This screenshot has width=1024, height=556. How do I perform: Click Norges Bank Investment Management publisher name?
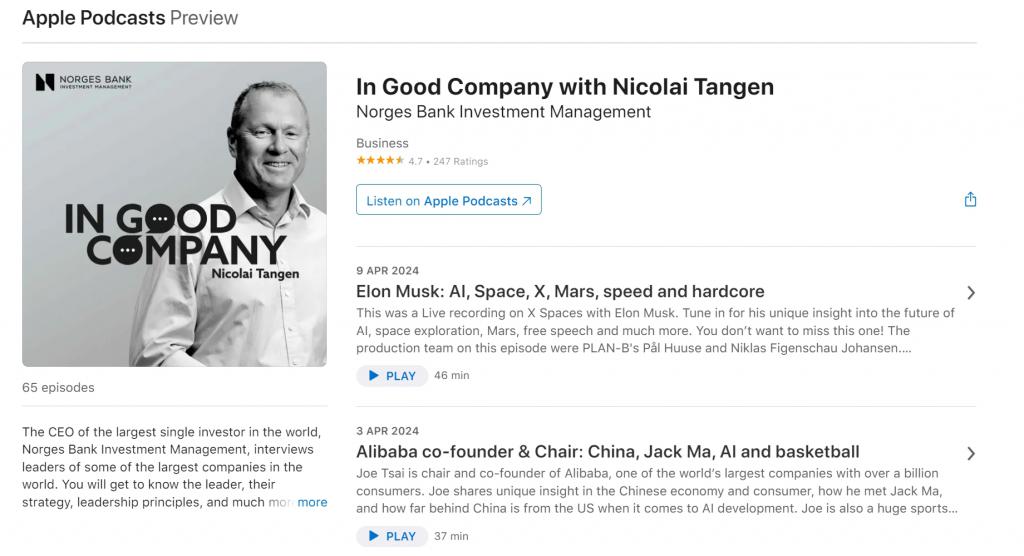[503, 112]
